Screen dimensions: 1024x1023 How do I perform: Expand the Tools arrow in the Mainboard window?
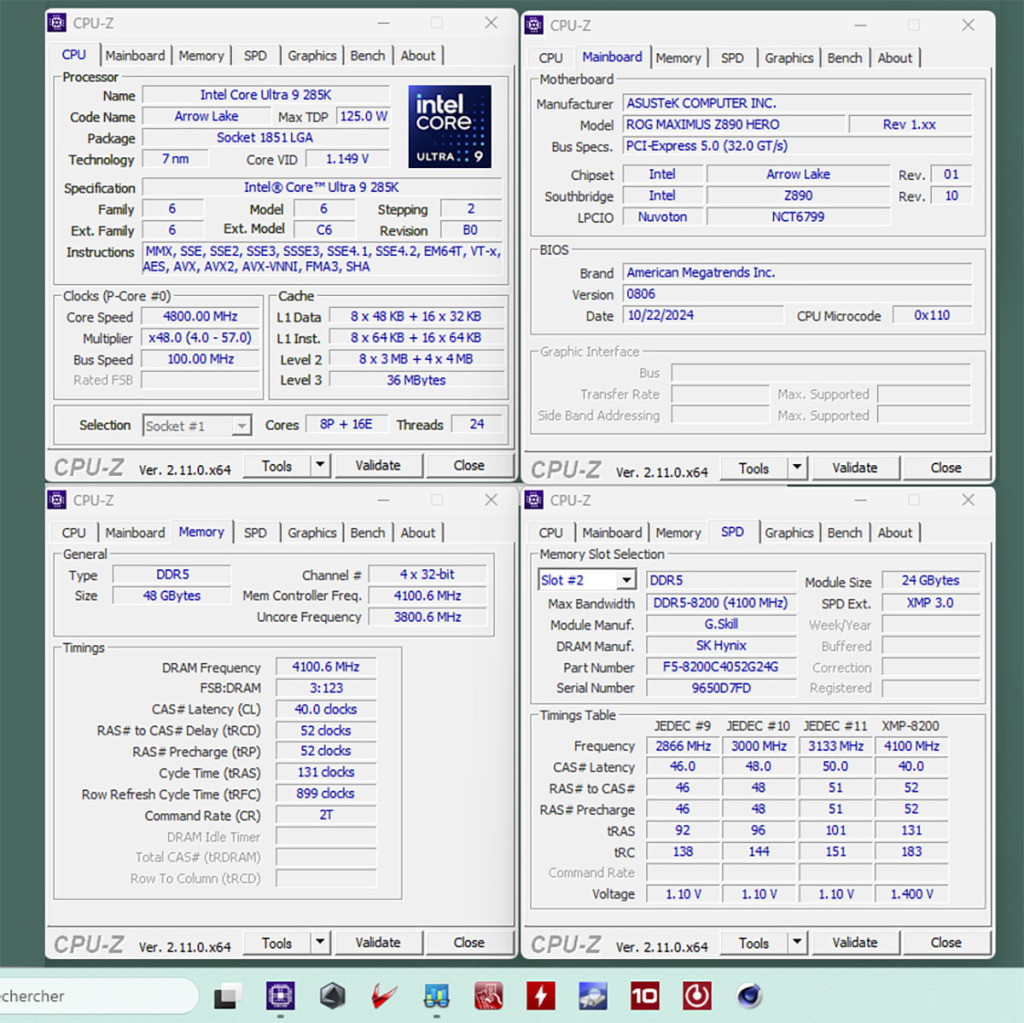click(797, 468)
